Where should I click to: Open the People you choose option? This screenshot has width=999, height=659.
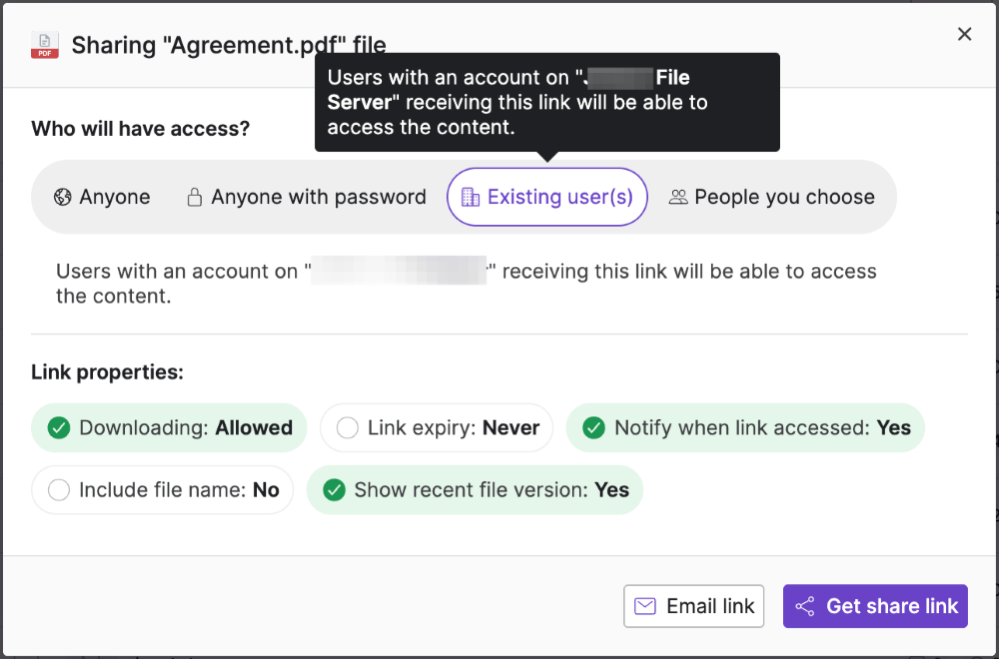774,197
